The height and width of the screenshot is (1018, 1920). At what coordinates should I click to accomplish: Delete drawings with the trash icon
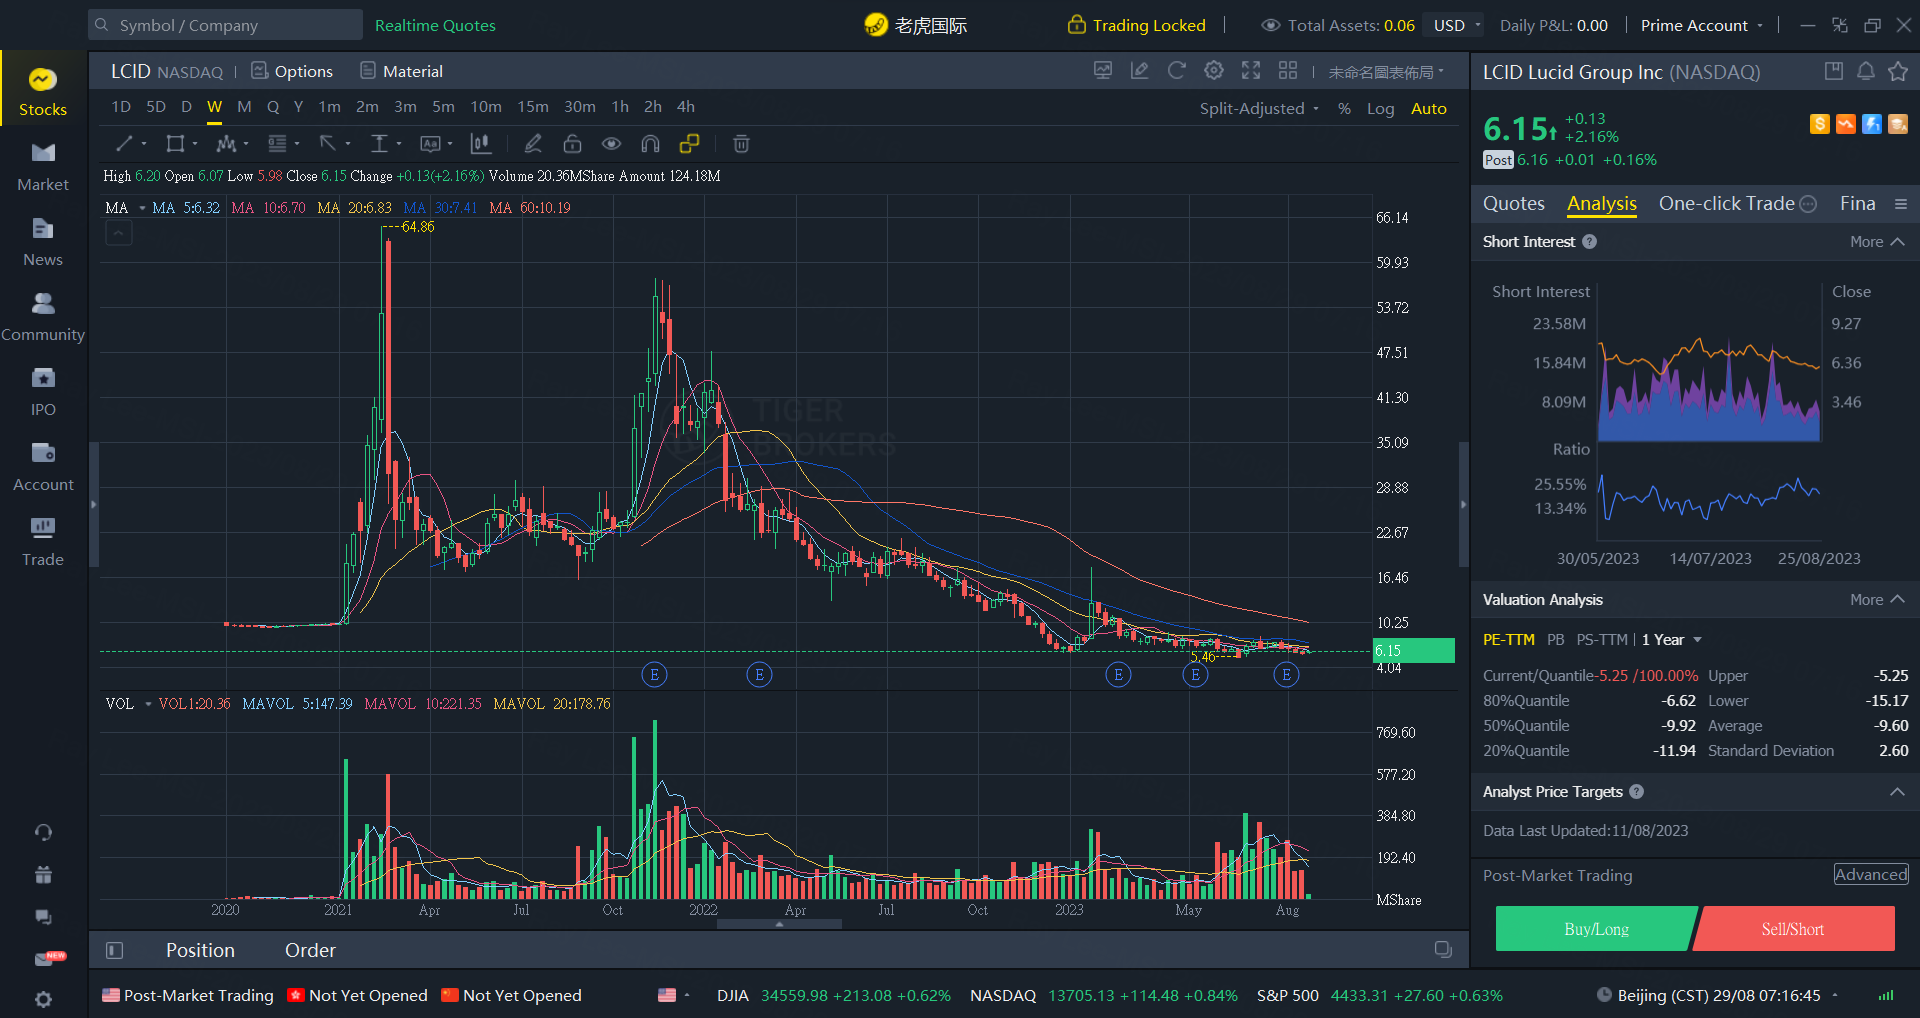tap(741, 144)
